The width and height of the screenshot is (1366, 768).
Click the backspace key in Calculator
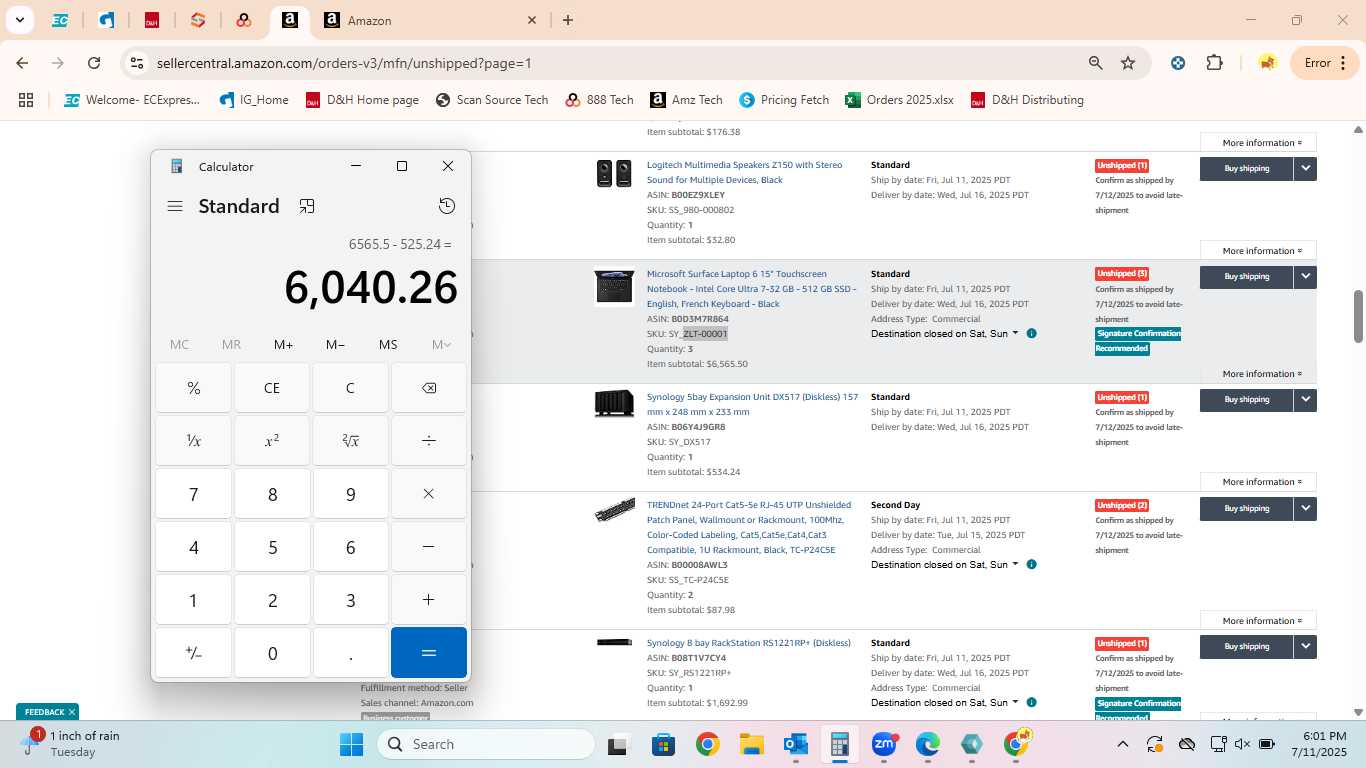point(429,388)
